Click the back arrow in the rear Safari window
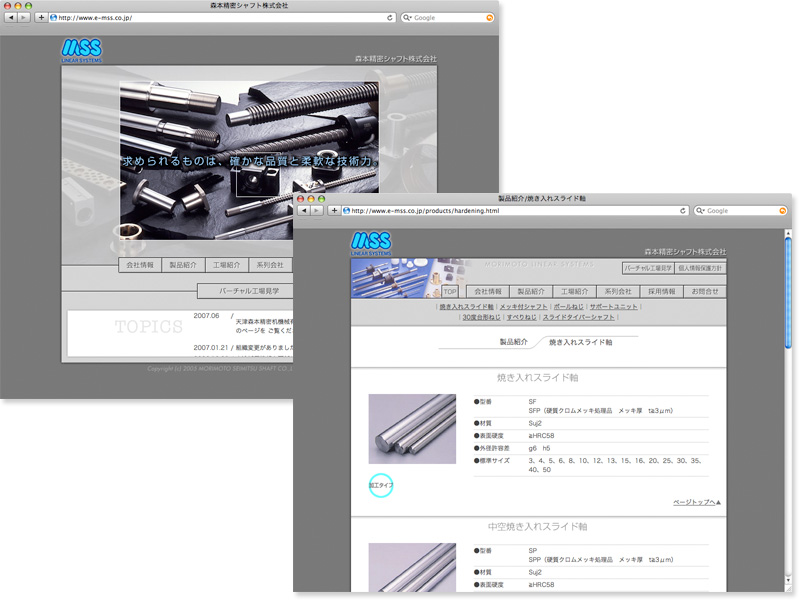800x600 pixels. (11, 18)
